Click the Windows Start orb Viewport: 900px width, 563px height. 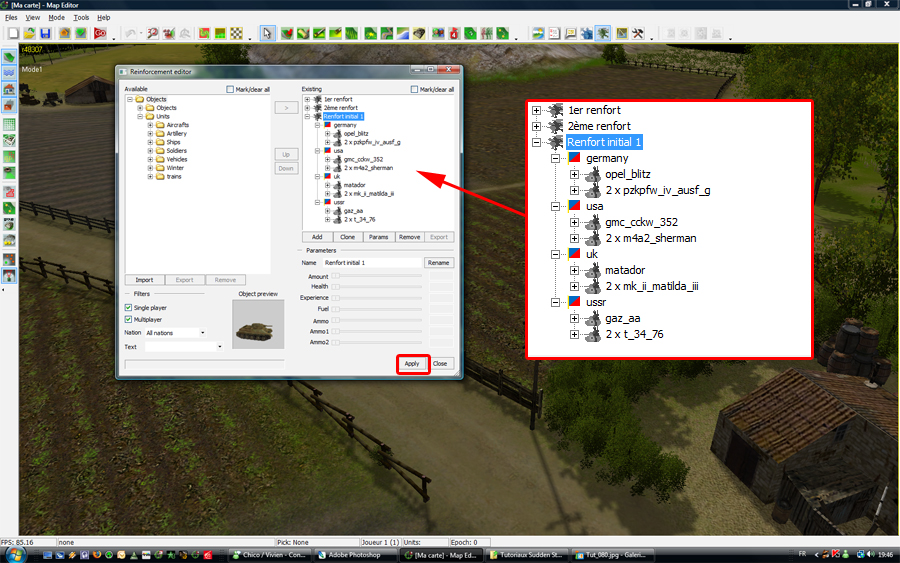click(x=15, y=554)
